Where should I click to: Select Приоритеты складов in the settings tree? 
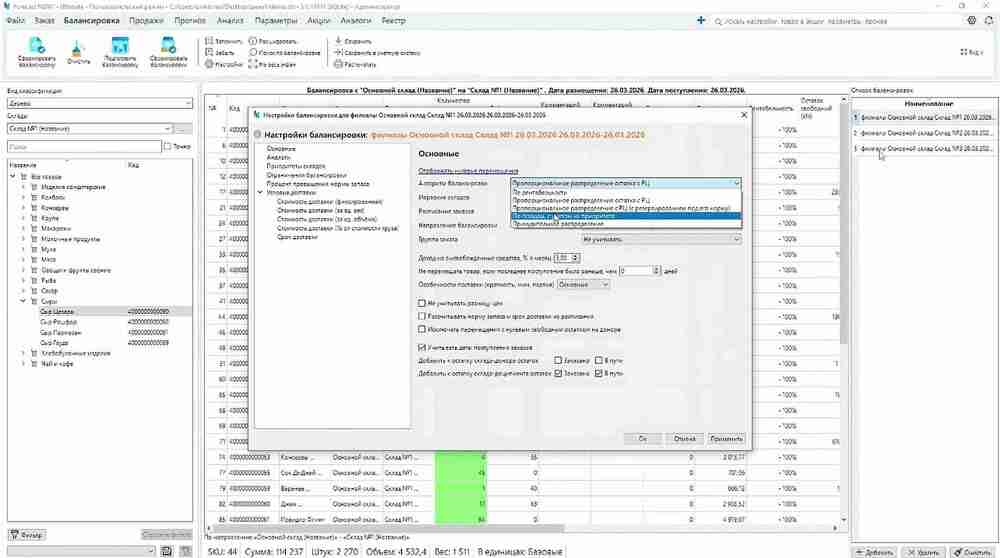click(296, 166)
